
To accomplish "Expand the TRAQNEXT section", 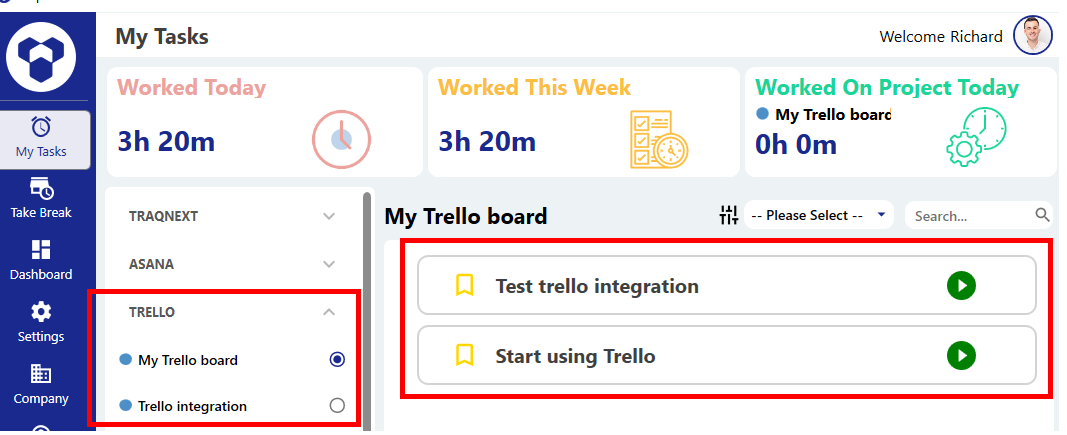I will click(x=329, y=215).
